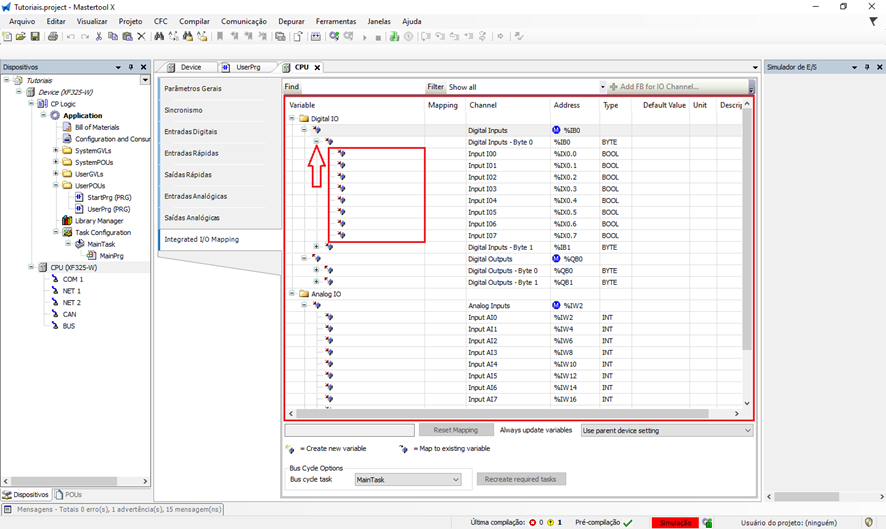Open Library Manager in device tree
This screenshot has width=886, height=529.
(x=99, y=221)
